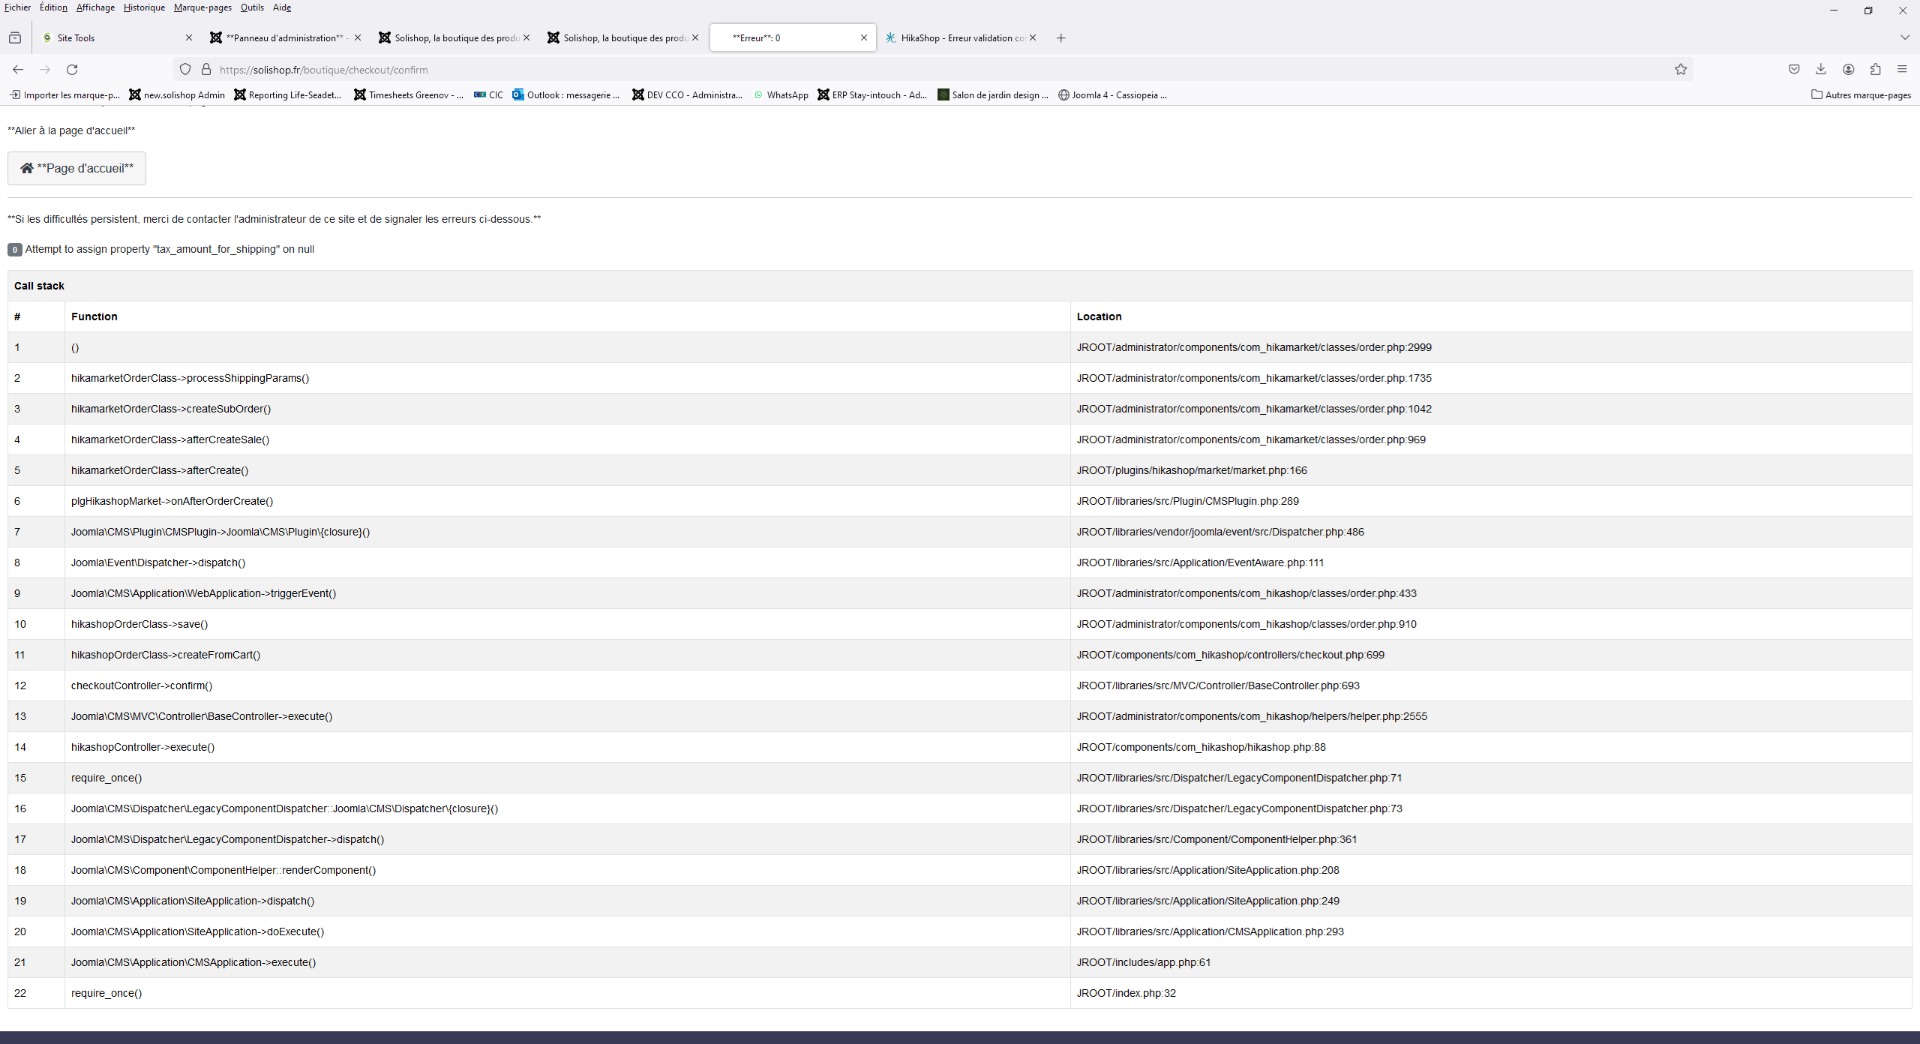Image resolution: width=1920 pixels, height=1044 pixels.
Task: Select row hikashopOrderClass->save()
Action: pos(960,624)
